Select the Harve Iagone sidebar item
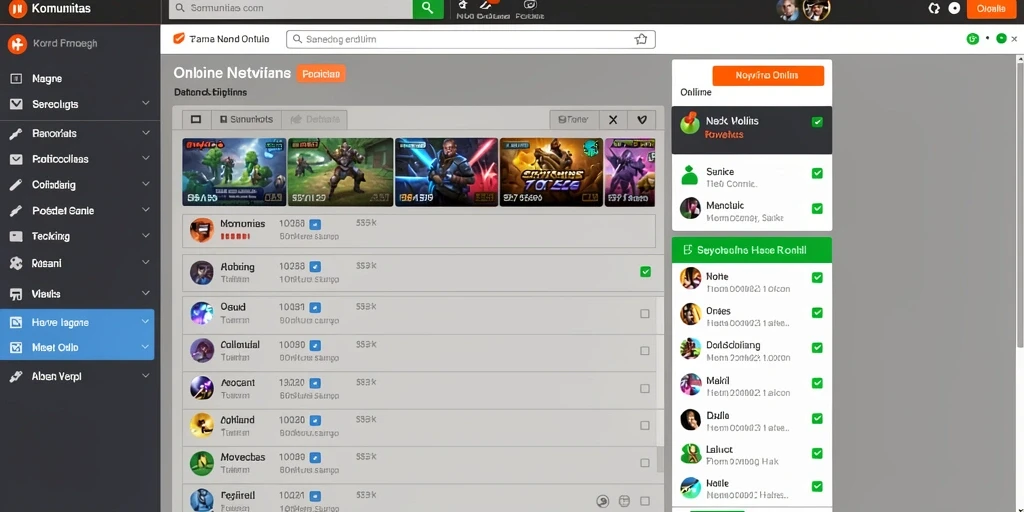This screenshot has width=1024, height=512. tap(77, 322)
